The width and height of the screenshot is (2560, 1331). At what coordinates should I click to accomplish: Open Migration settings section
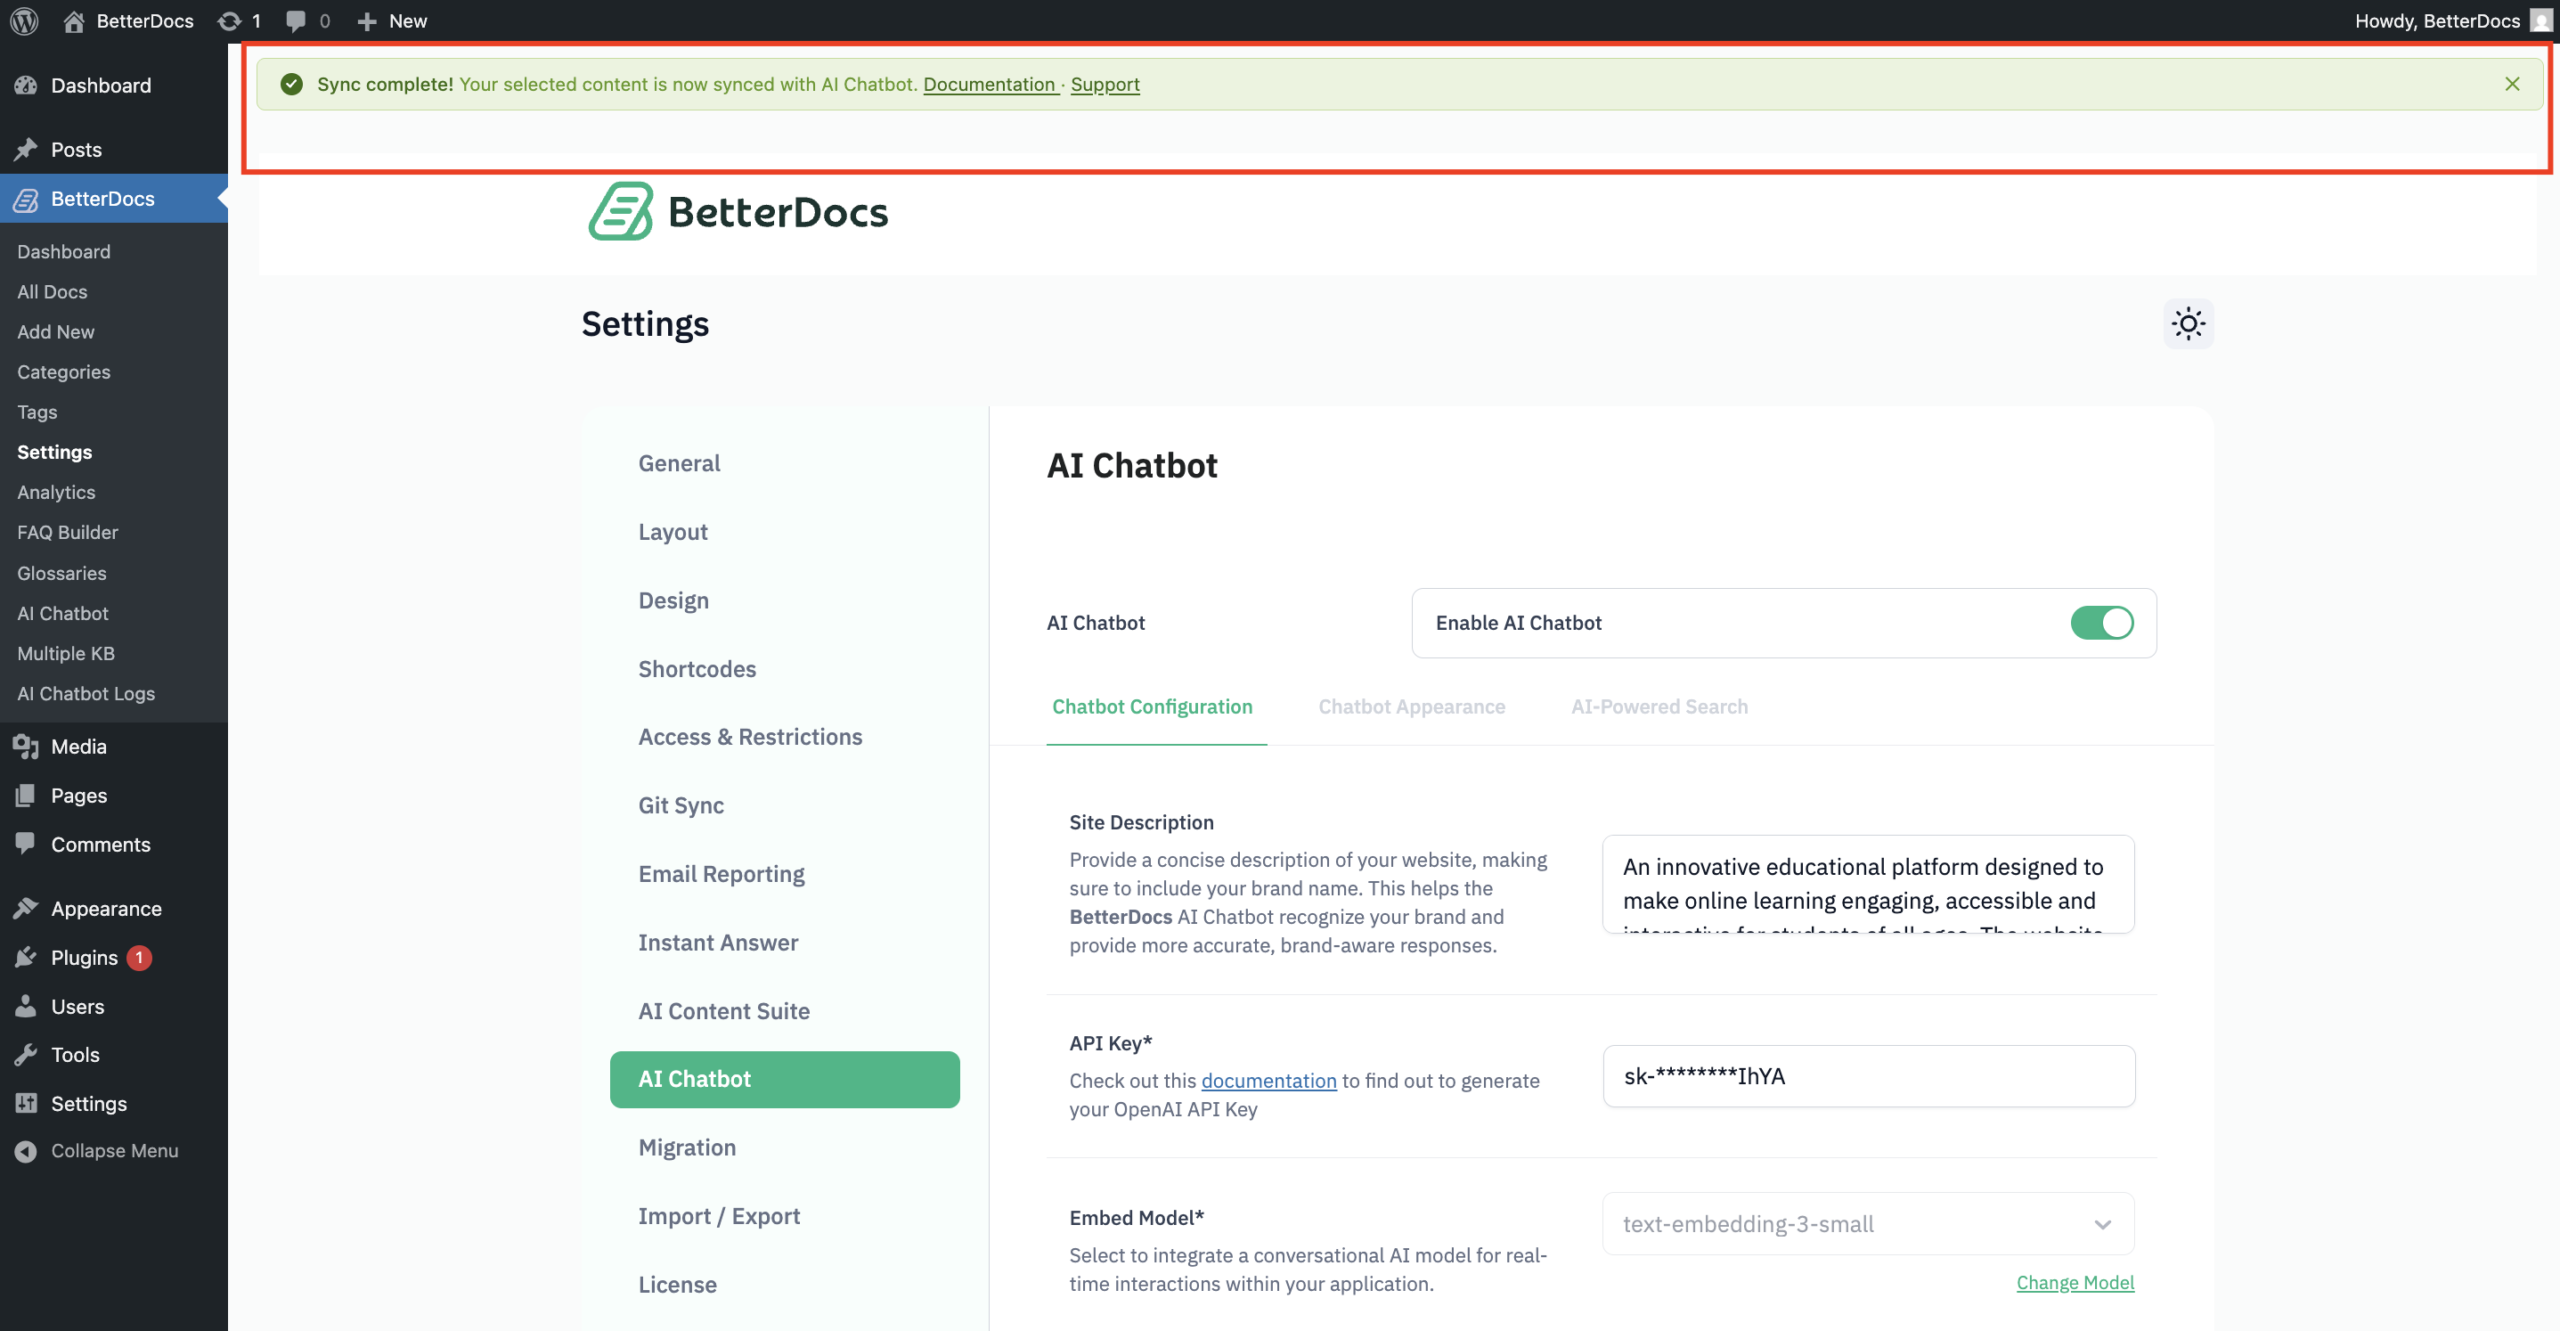click(687, 1147)
